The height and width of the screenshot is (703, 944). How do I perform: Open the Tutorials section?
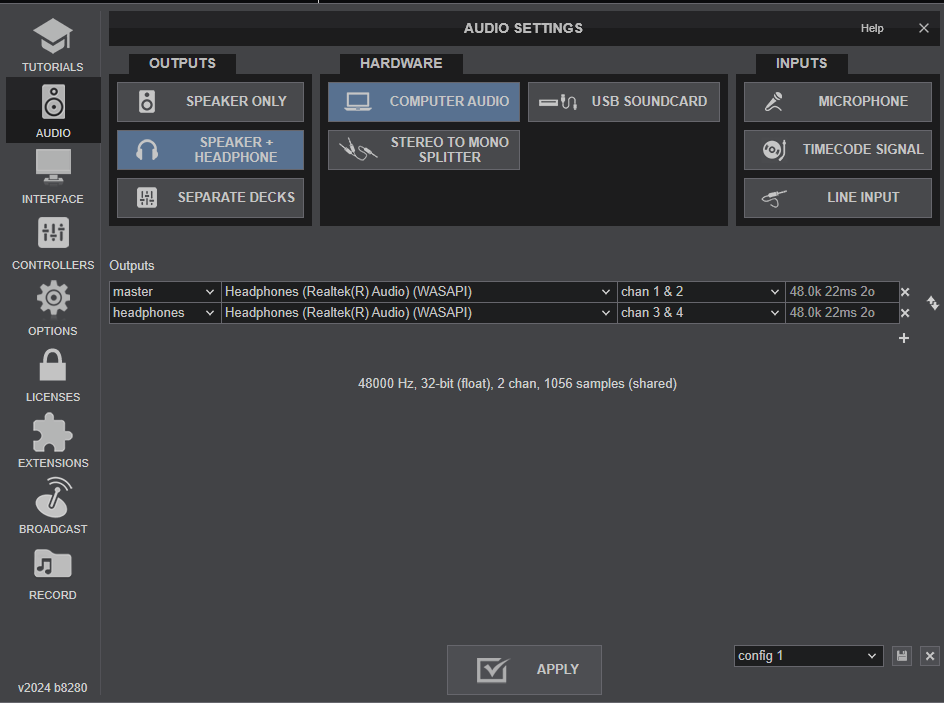[53, 45]
